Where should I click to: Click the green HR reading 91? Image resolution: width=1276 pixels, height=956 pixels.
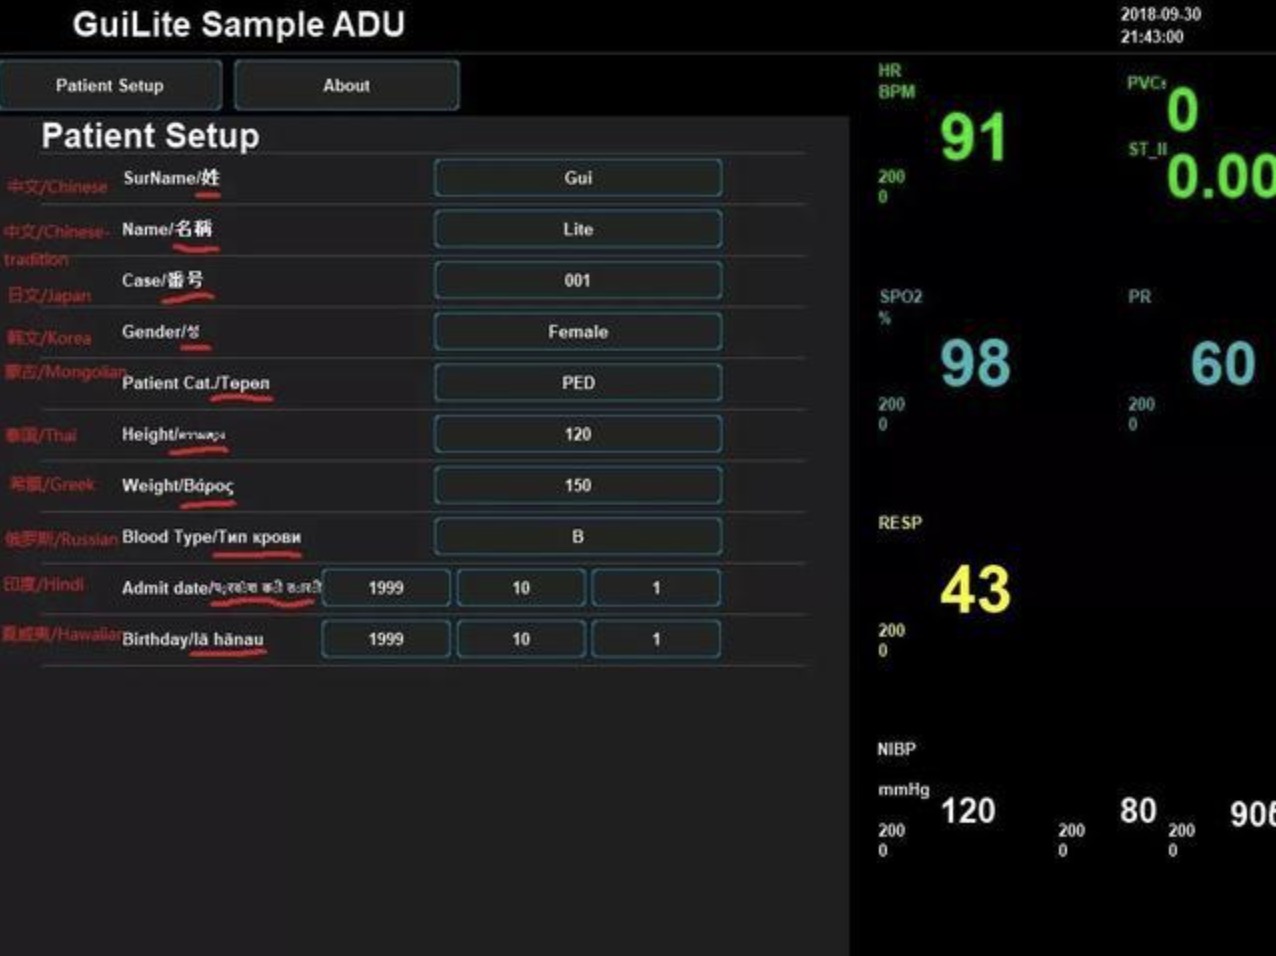coord(973,137)
